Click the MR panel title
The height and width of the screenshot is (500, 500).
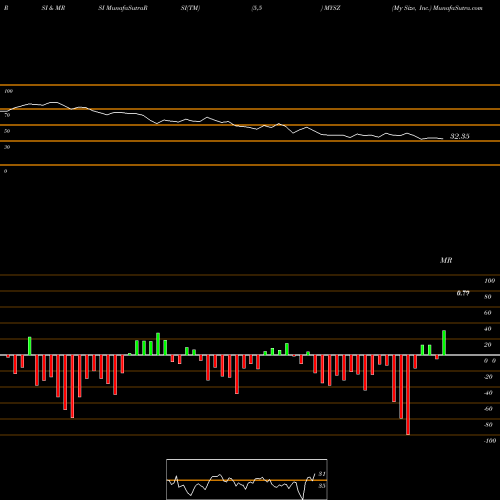(446, 260)
